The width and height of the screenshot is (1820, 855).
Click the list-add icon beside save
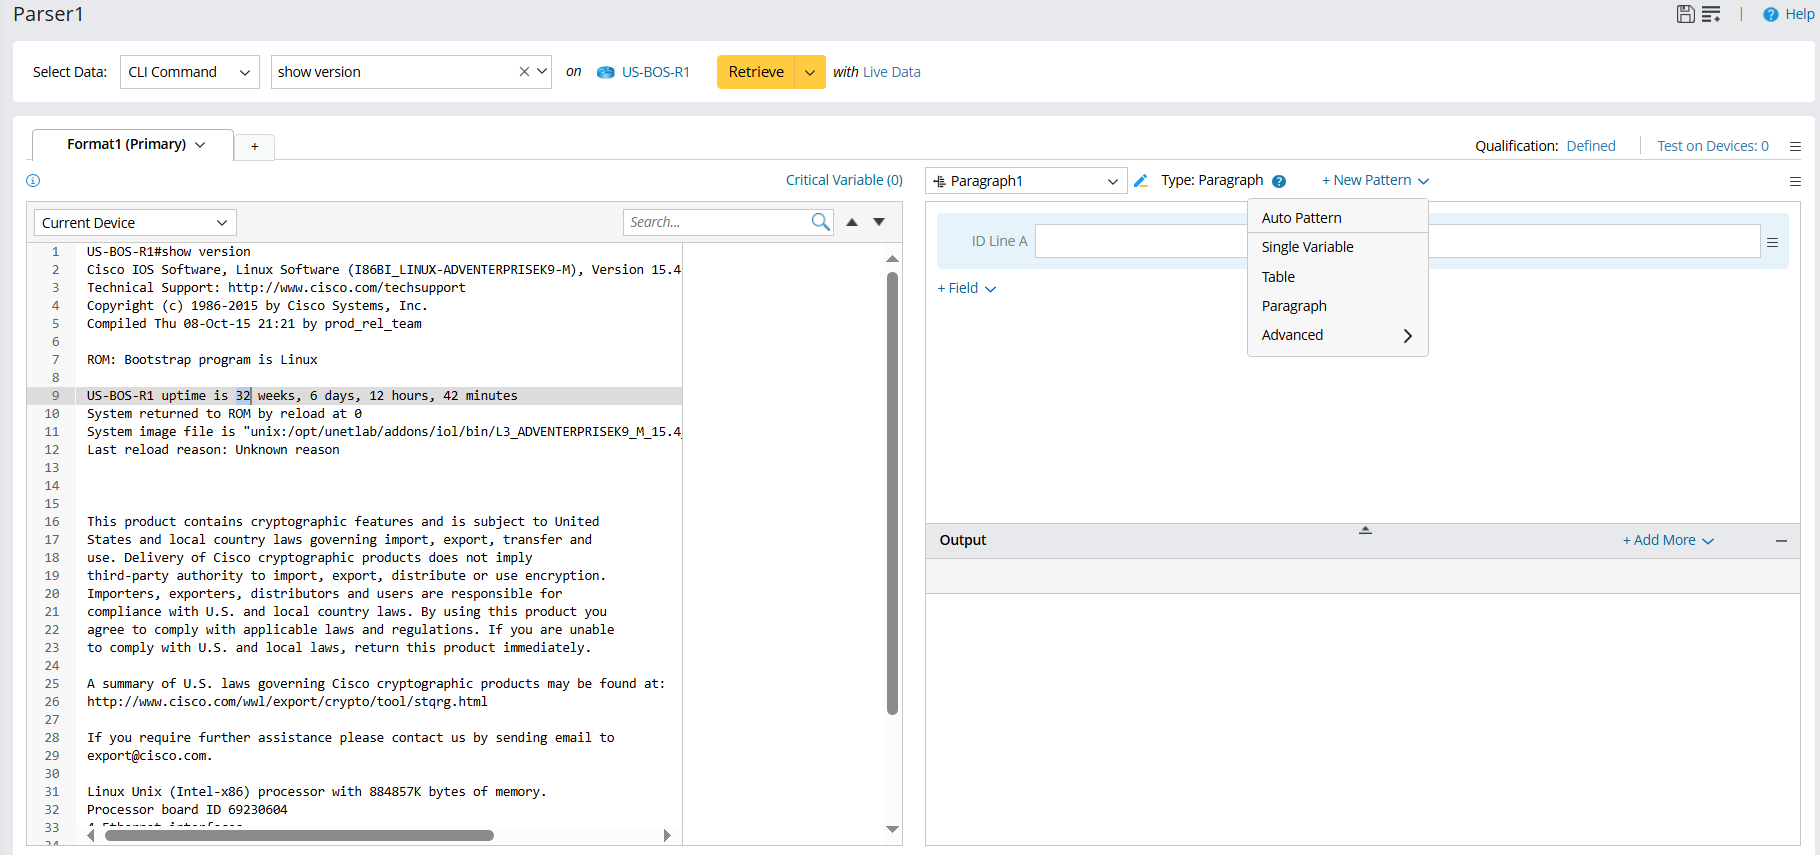1711,14
